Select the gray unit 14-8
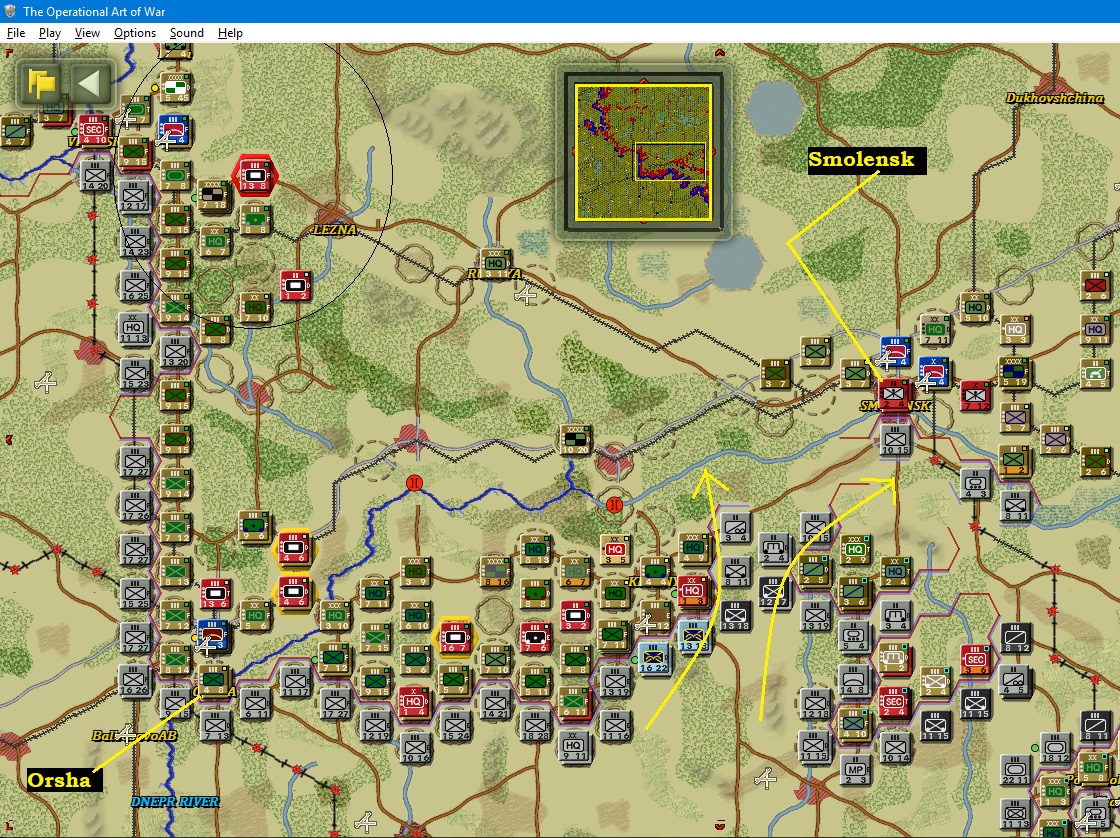 (855, 680)
